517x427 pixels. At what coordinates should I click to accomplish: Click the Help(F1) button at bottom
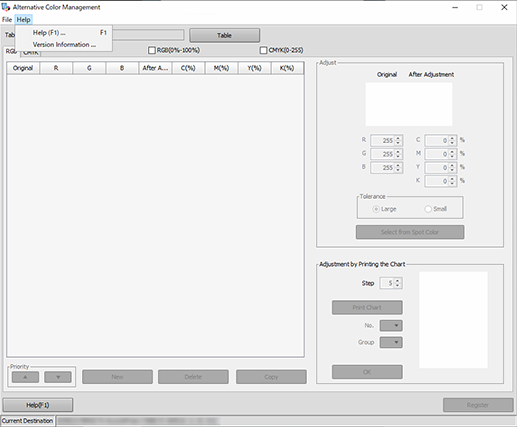point(38,405)
